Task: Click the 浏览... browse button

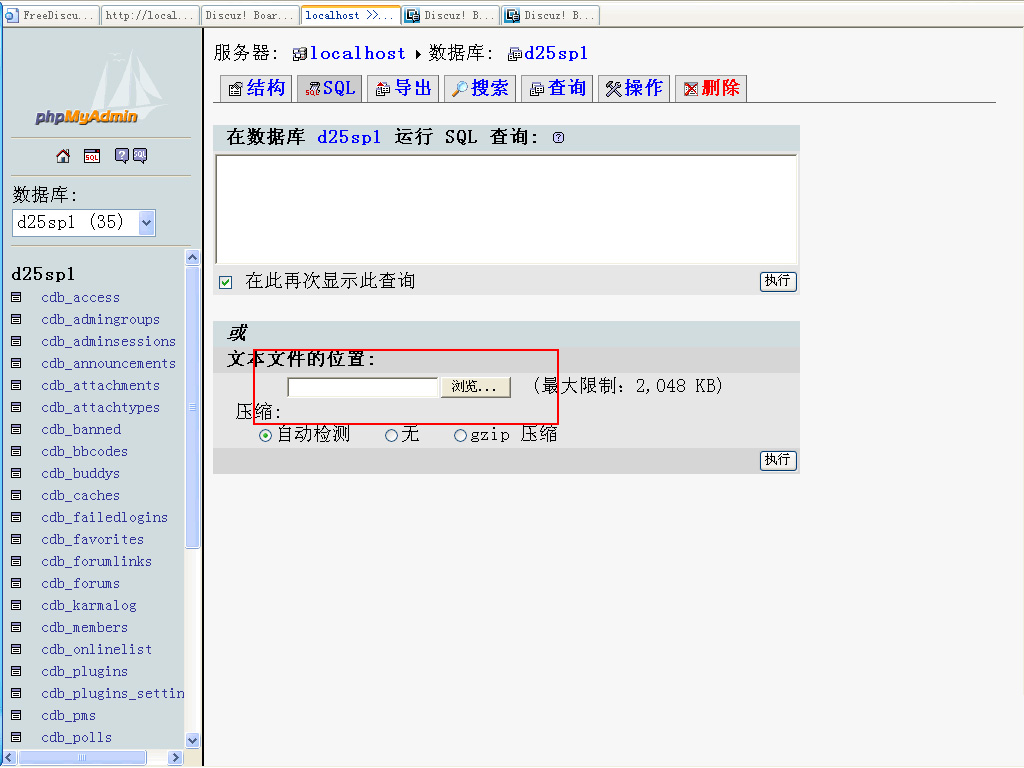Action: tap(474, 386)
